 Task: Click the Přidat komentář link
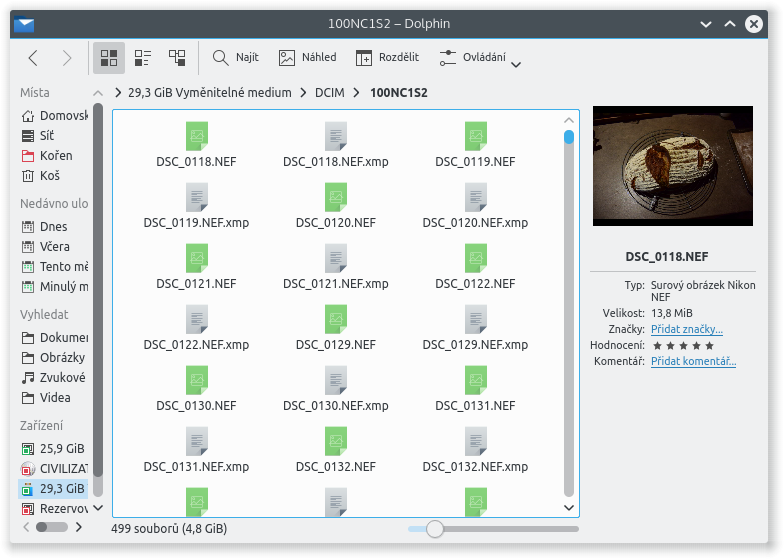point(693,361)
